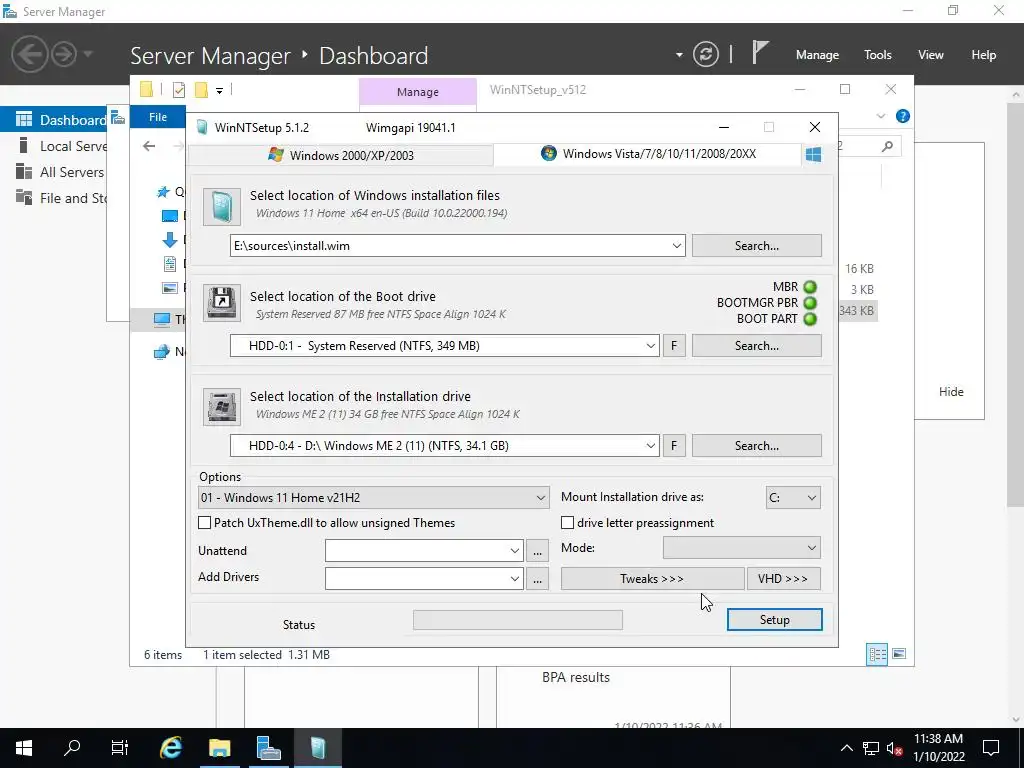Viewport: 1024px width, 768px height.
Task: Start installation with the Setup button
Action: coord(775,620)
